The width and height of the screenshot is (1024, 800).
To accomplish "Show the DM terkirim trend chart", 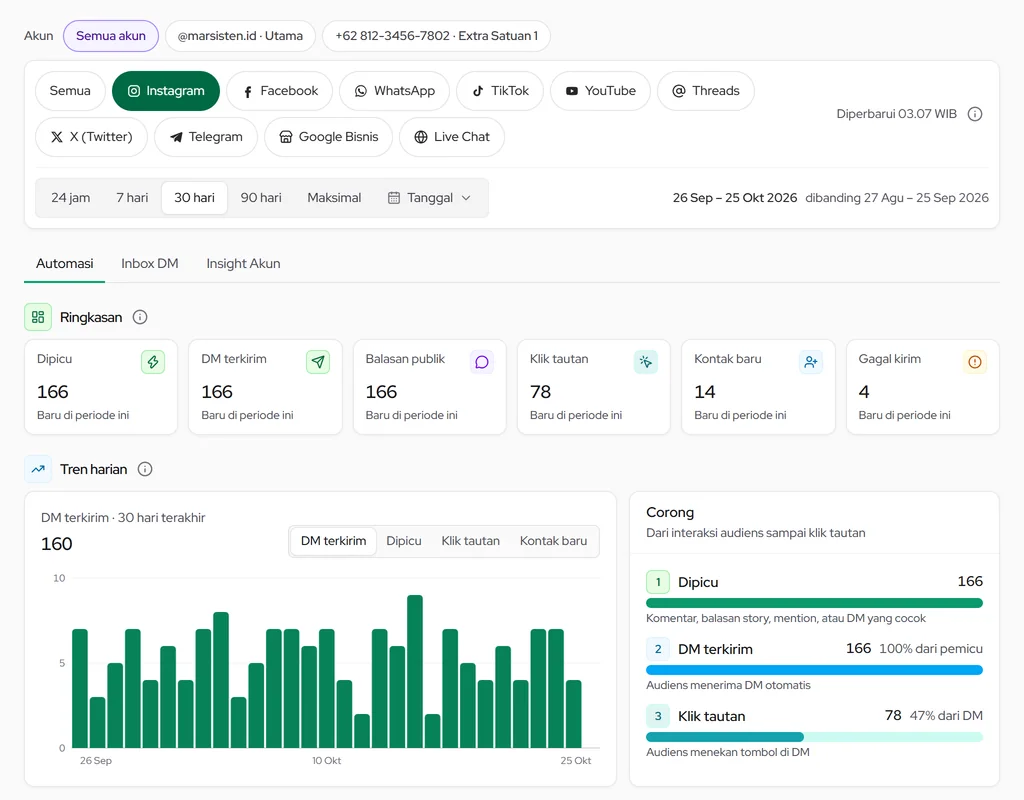I will click(x=333, y=541).
